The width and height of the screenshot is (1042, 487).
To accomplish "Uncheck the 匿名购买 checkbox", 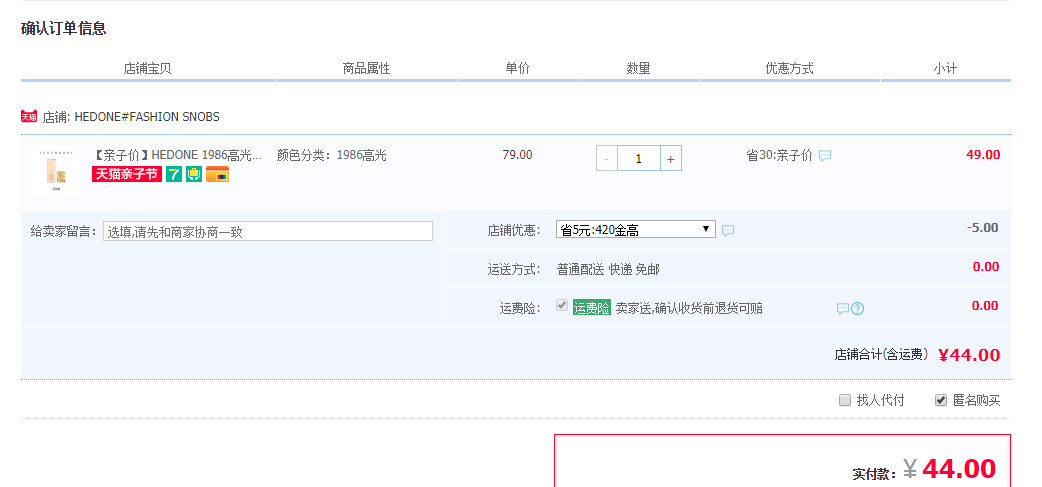I will click(940, 400).
